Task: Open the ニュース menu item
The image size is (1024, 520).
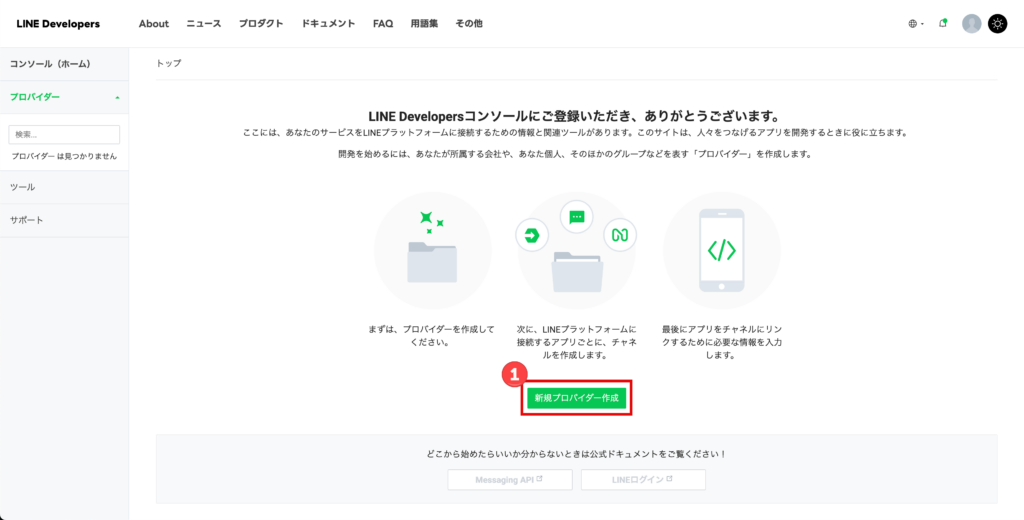Action: pos(204,24)
